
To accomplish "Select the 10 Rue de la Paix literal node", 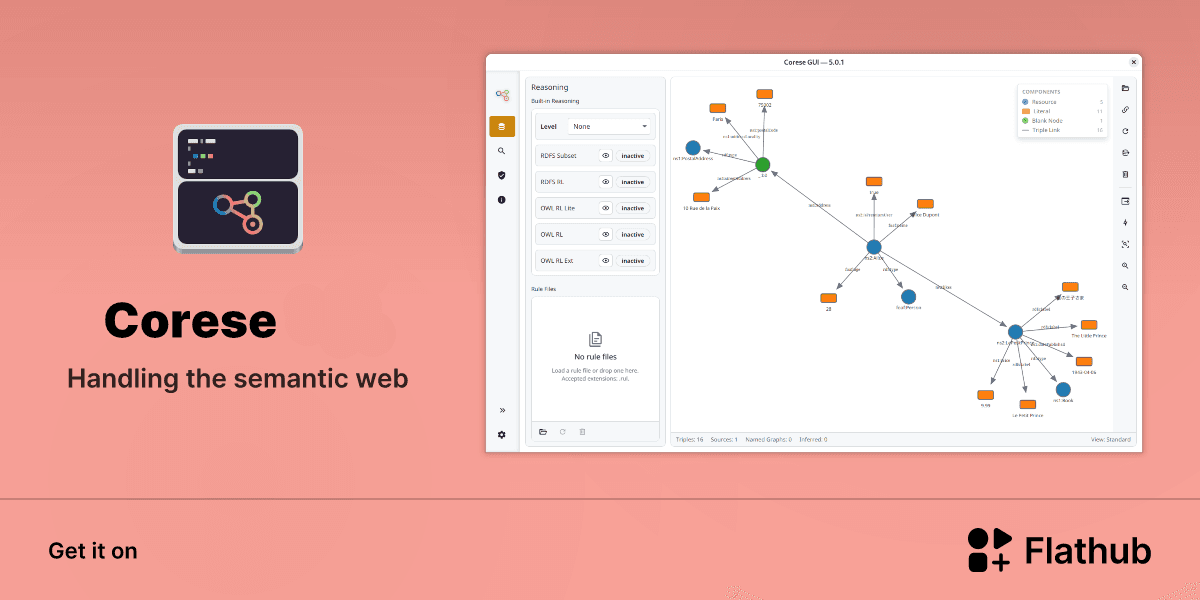I will point(701,198).
